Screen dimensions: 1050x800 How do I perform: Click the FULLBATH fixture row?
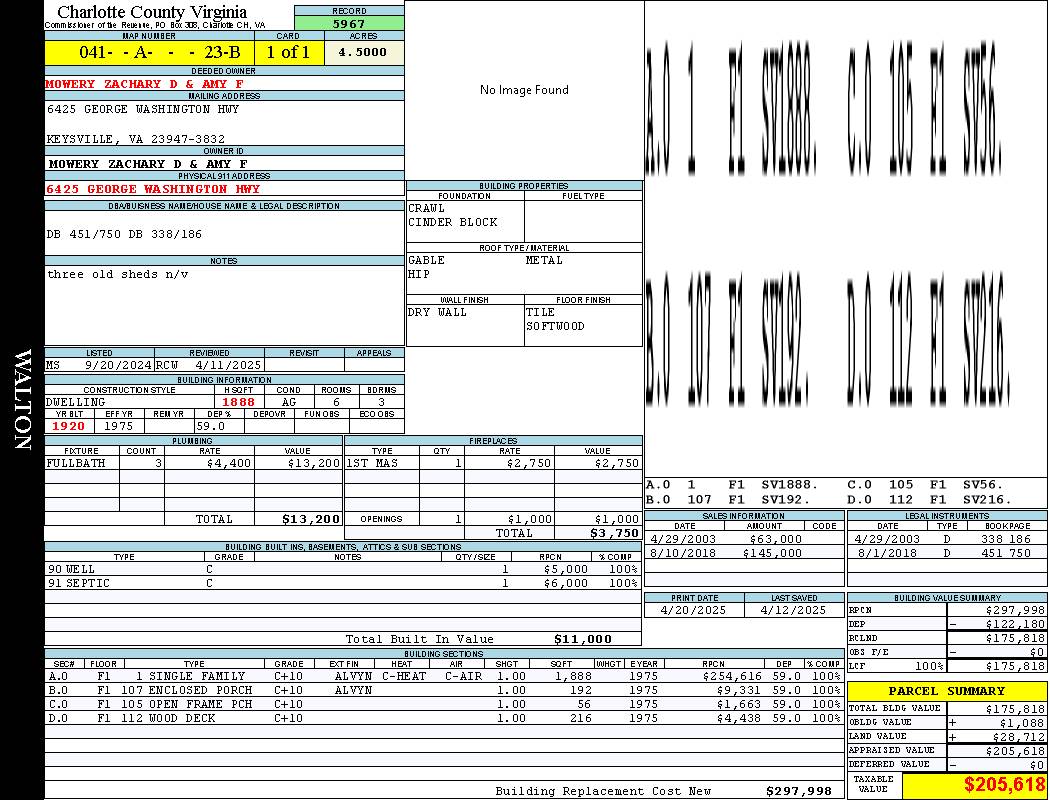point(194,463)
